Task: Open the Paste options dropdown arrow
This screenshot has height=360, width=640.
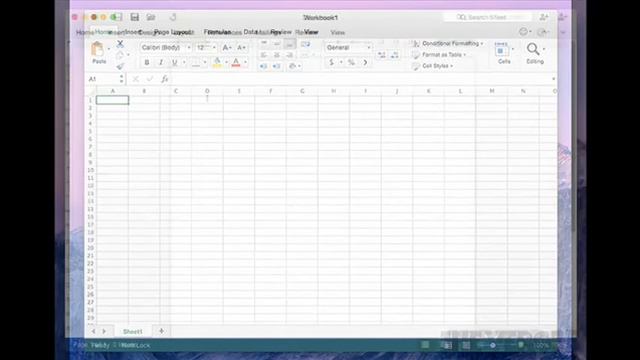Action: (109, 49)
